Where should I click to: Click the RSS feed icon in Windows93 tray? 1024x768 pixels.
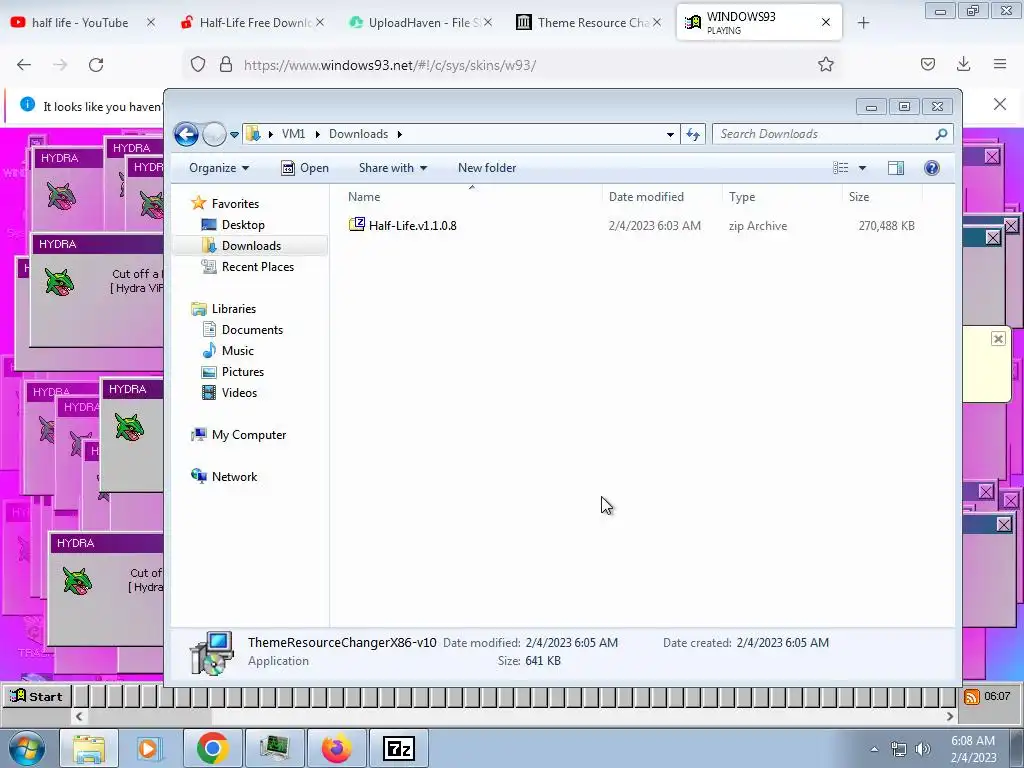[x=972, y=697]
